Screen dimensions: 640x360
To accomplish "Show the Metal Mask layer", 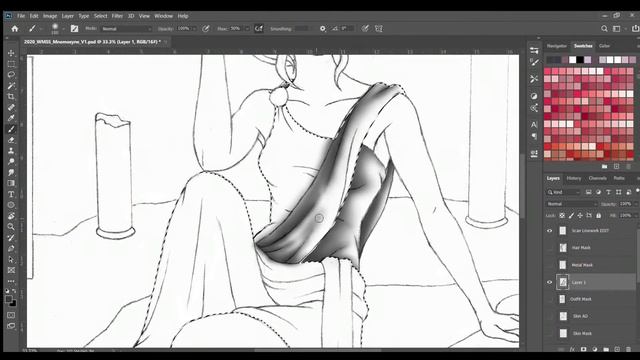I will (549, 265).
